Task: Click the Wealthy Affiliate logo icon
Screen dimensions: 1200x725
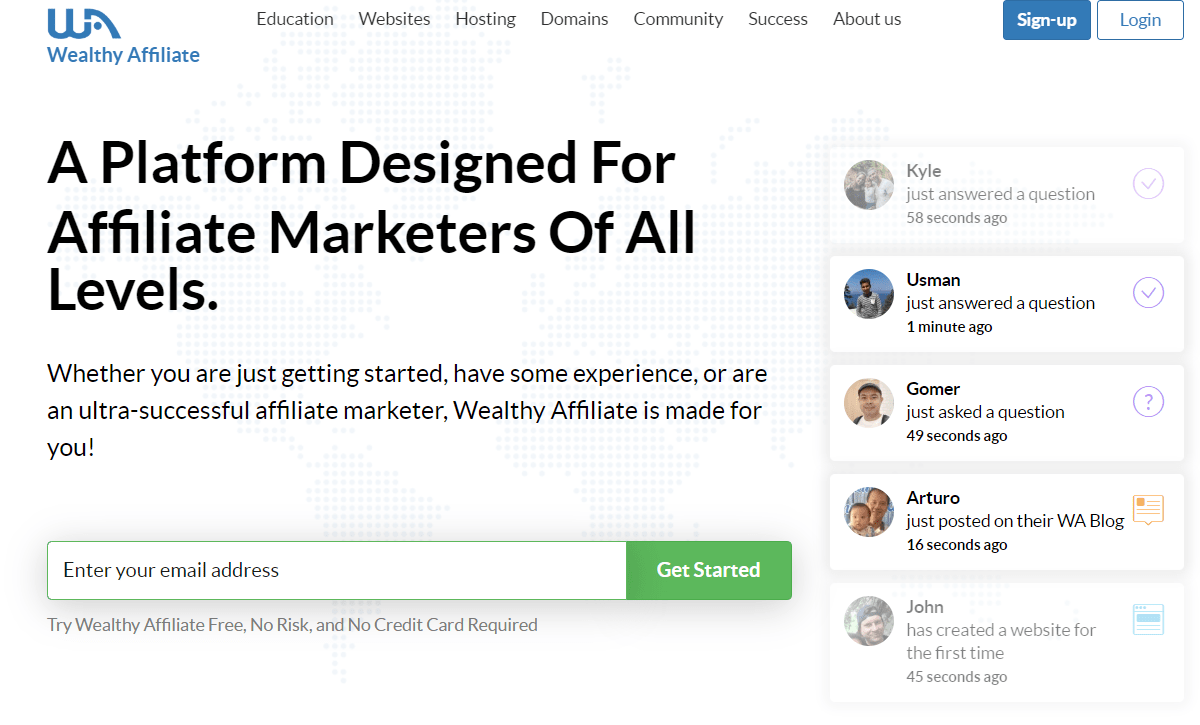Action: coord(84,23)
